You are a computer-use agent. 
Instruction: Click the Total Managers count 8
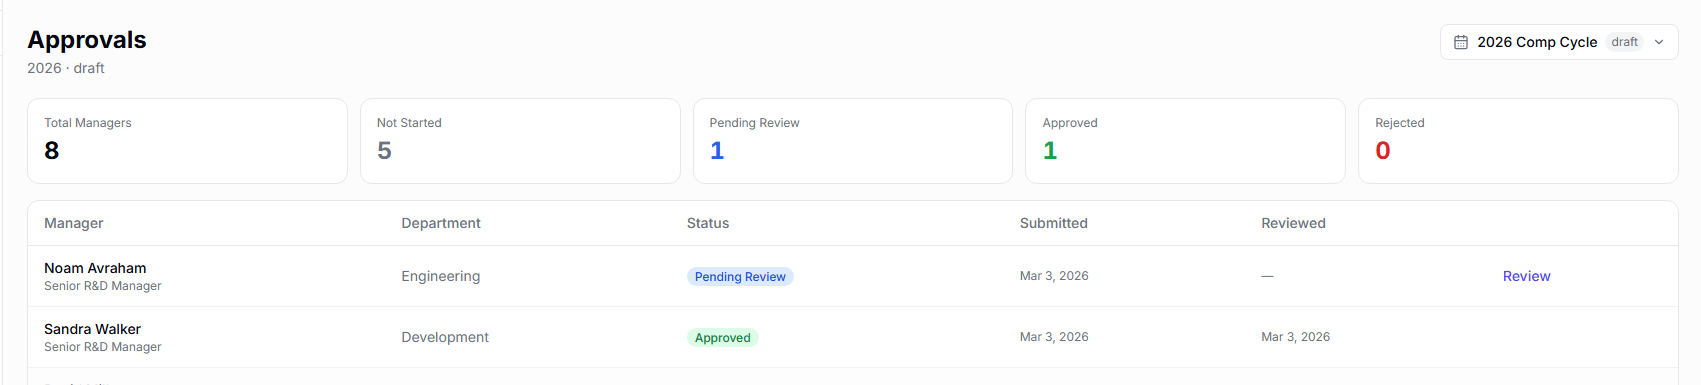pyautogui.click(x=52, y=151)
